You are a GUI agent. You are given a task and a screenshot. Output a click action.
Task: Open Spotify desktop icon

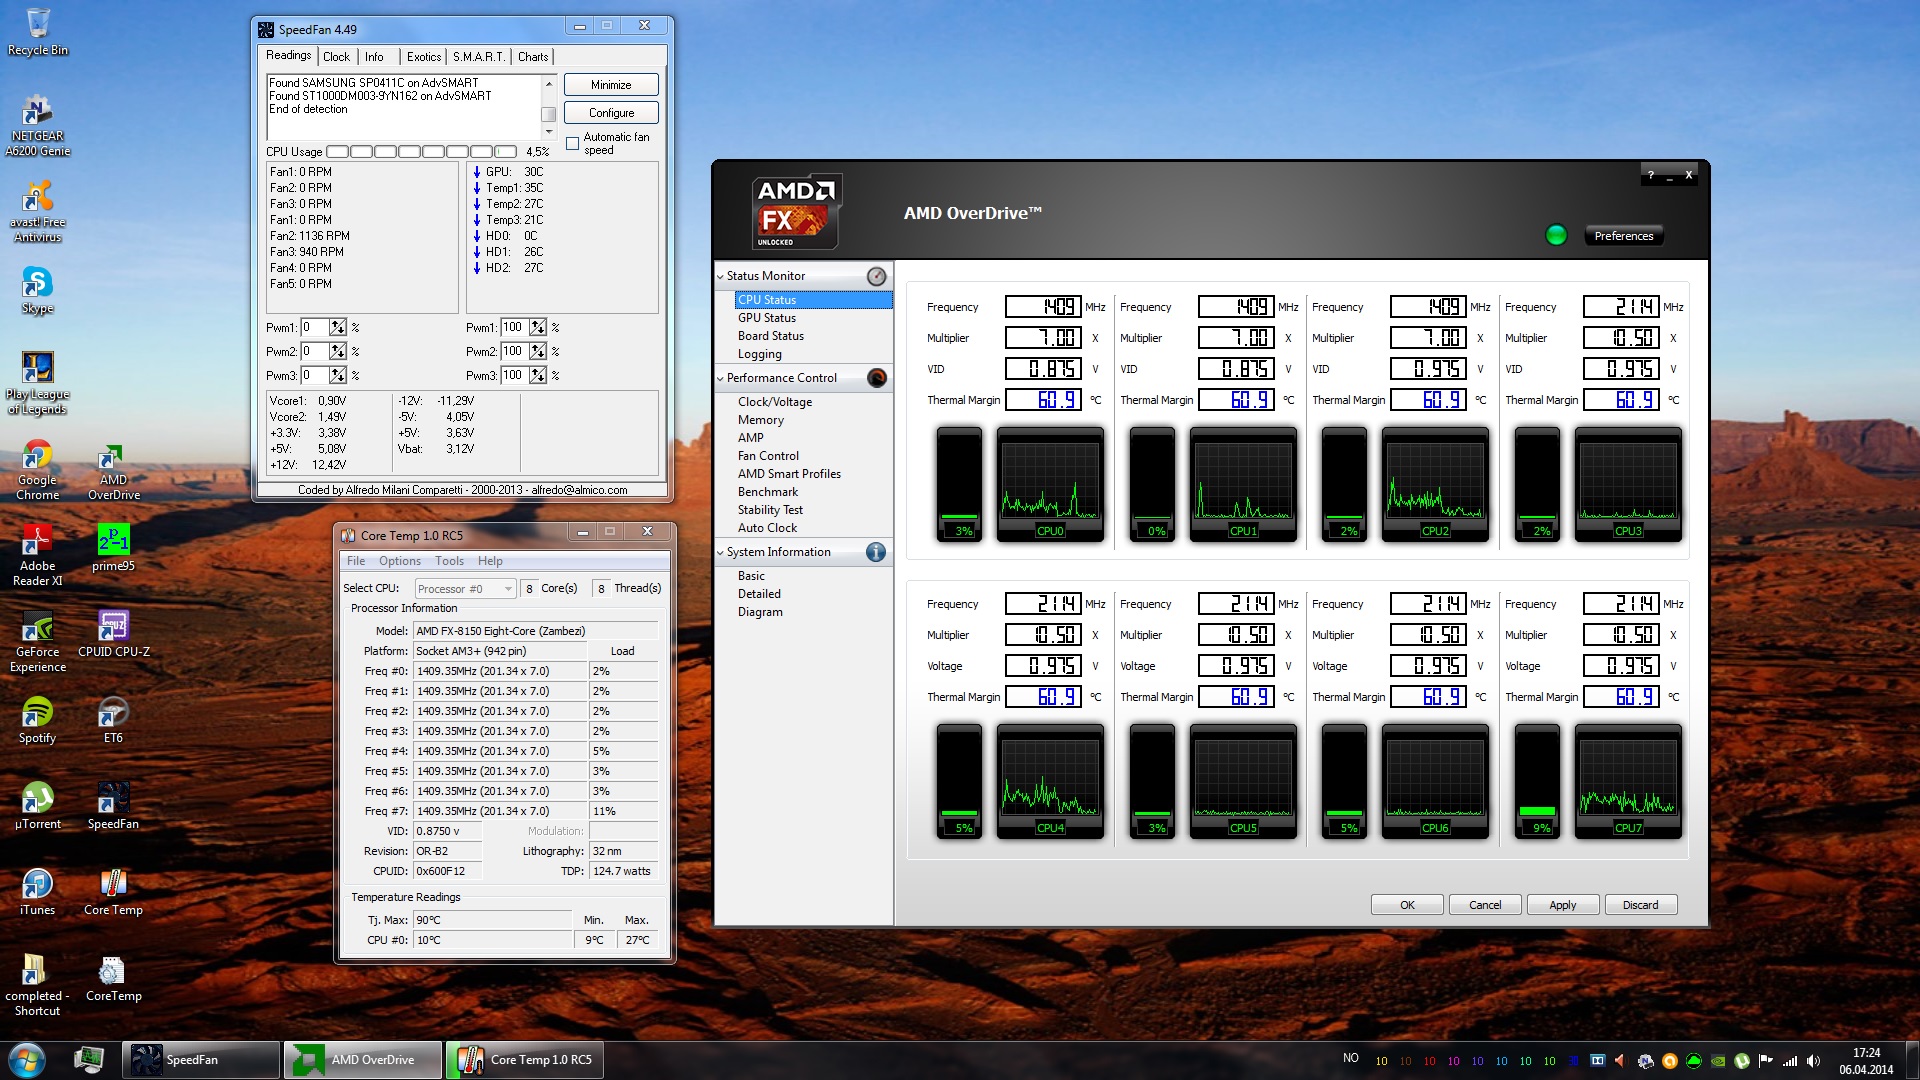click(x=37, y=720)
